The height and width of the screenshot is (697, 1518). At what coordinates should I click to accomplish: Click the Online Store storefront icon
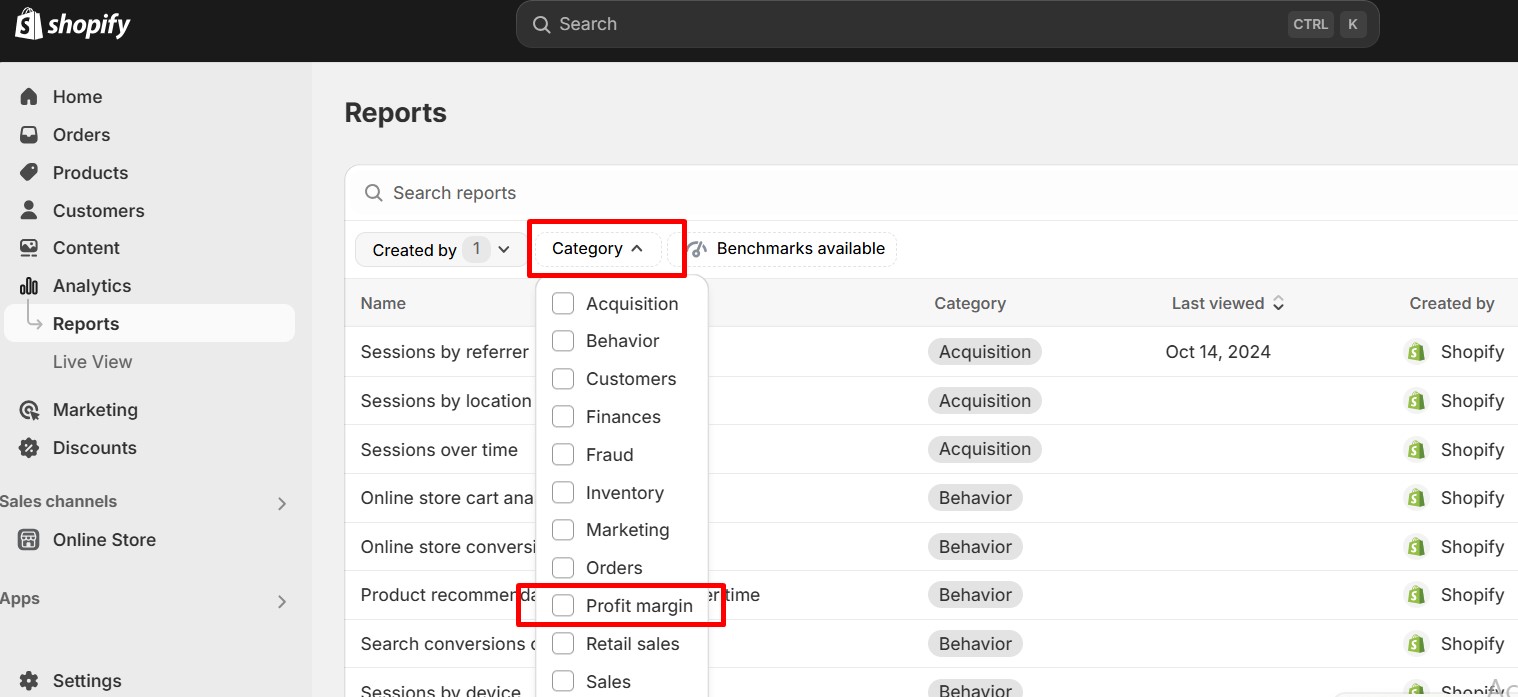29,540
